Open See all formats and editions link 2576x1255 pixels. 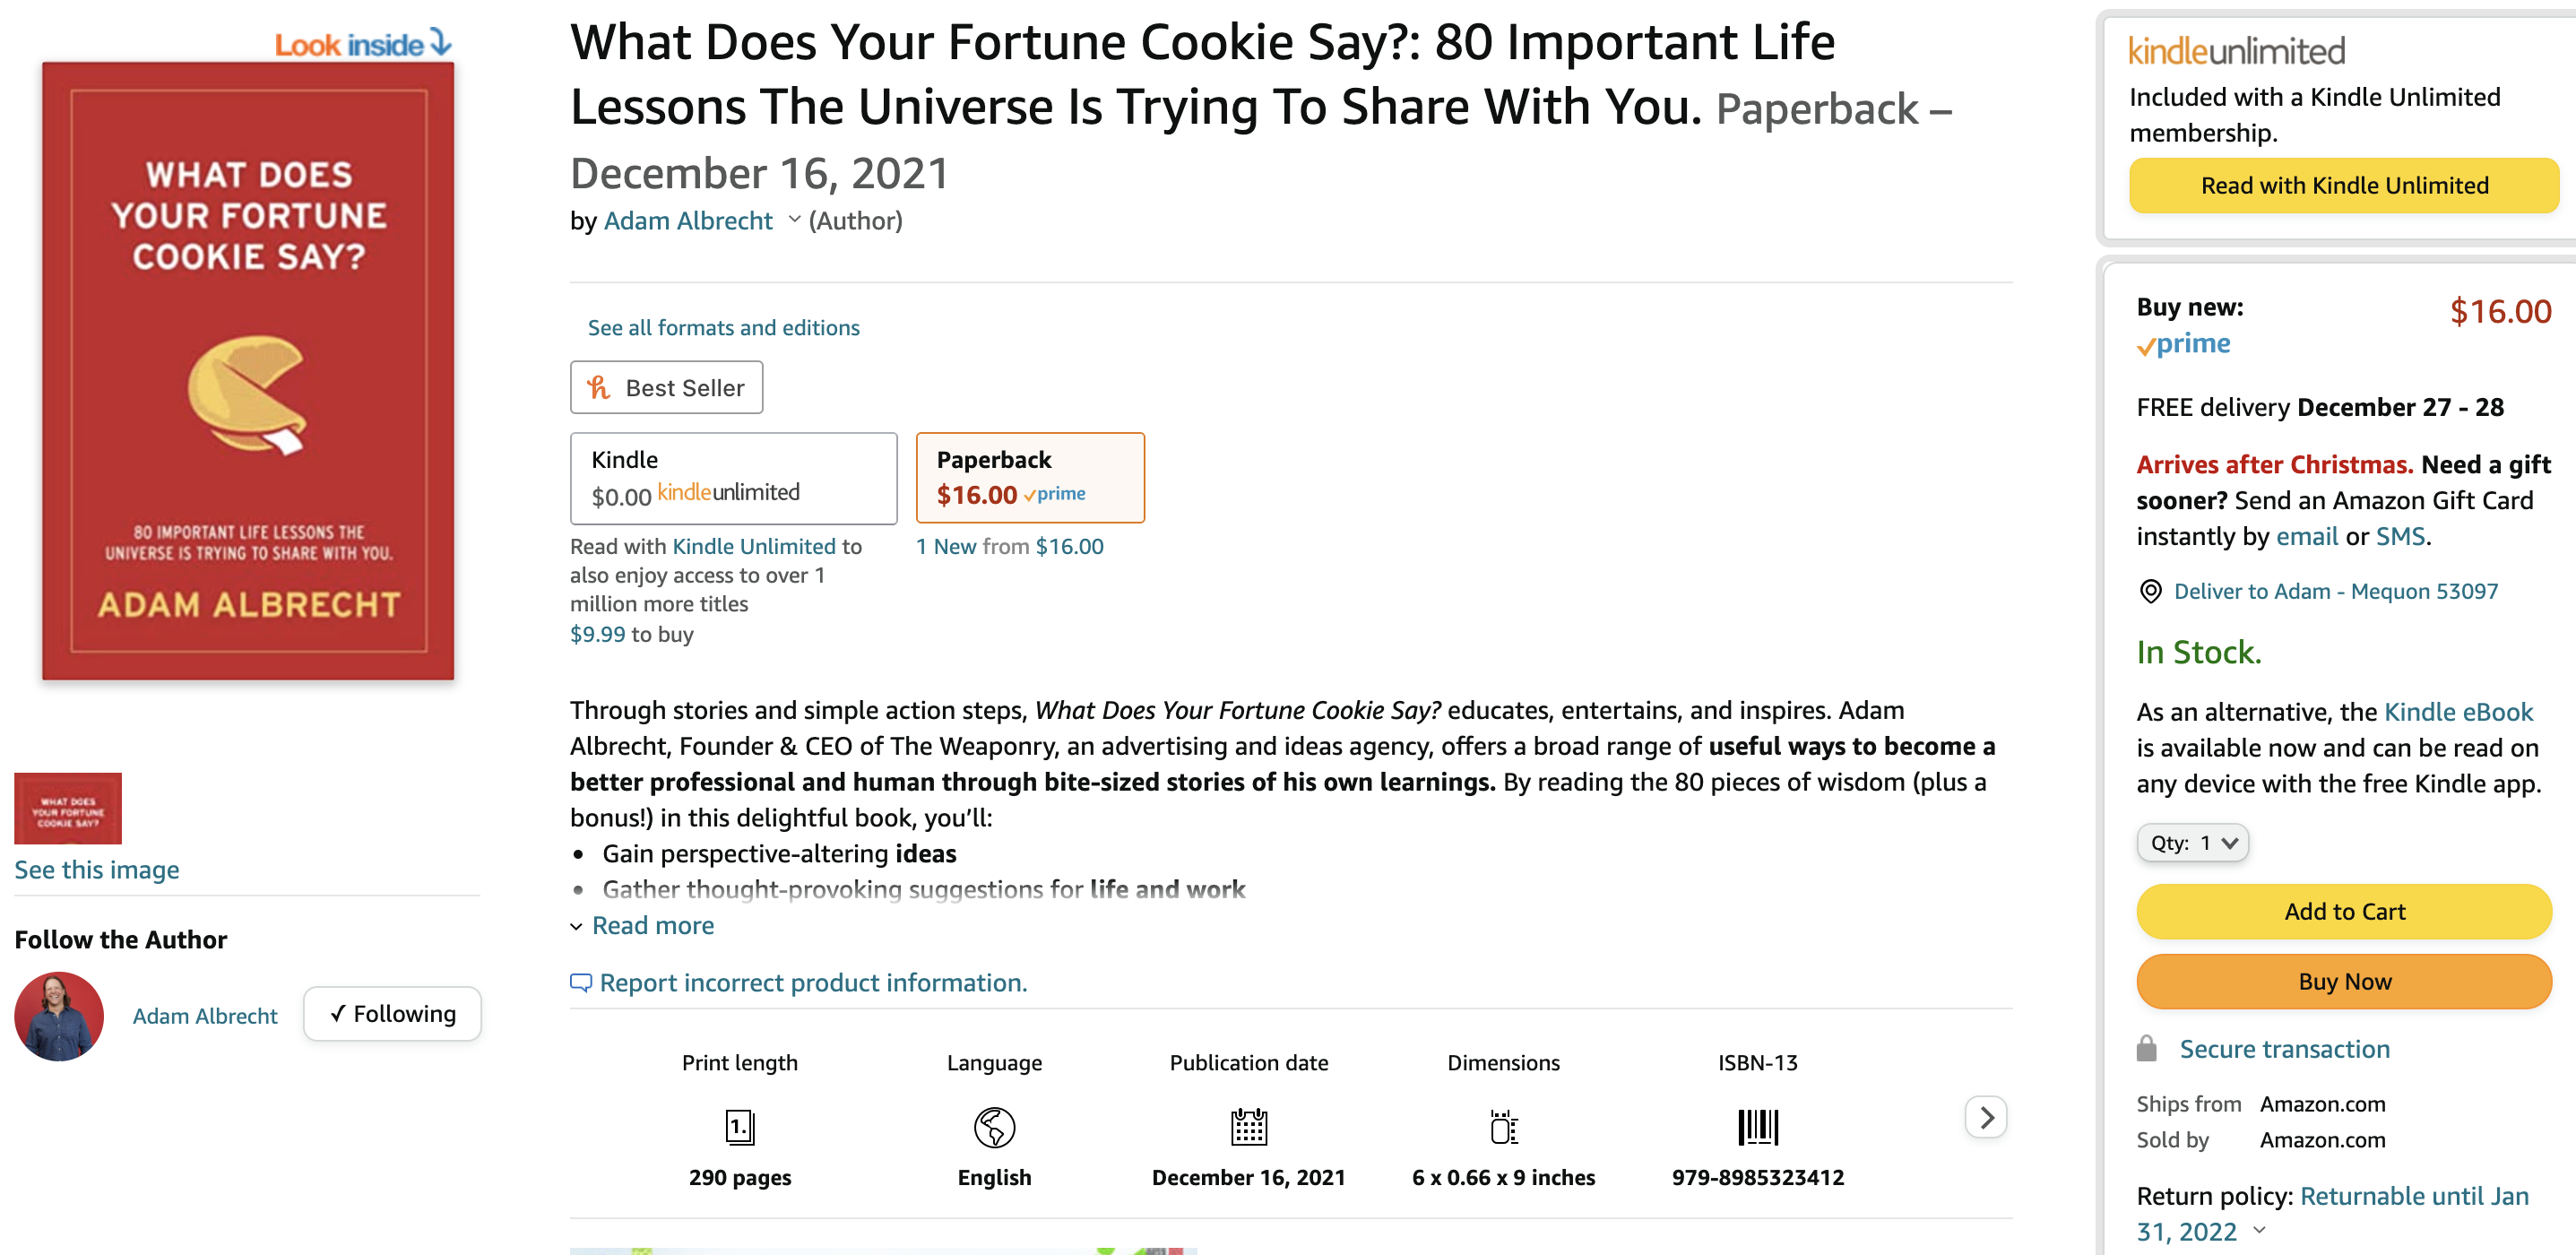pyautogui.click(x=723, y=328)
